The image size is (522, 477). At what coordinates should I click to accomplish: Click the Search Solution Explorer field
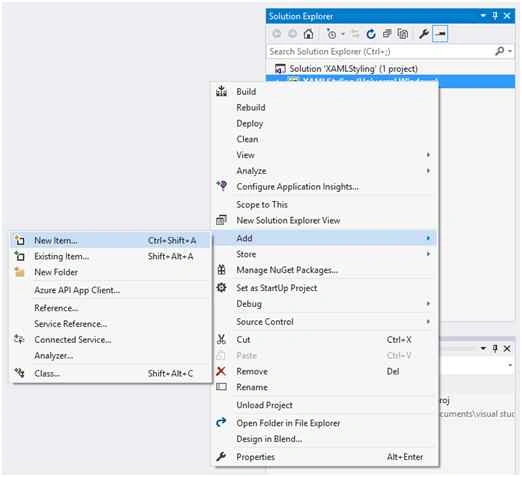tap(381, 51)
